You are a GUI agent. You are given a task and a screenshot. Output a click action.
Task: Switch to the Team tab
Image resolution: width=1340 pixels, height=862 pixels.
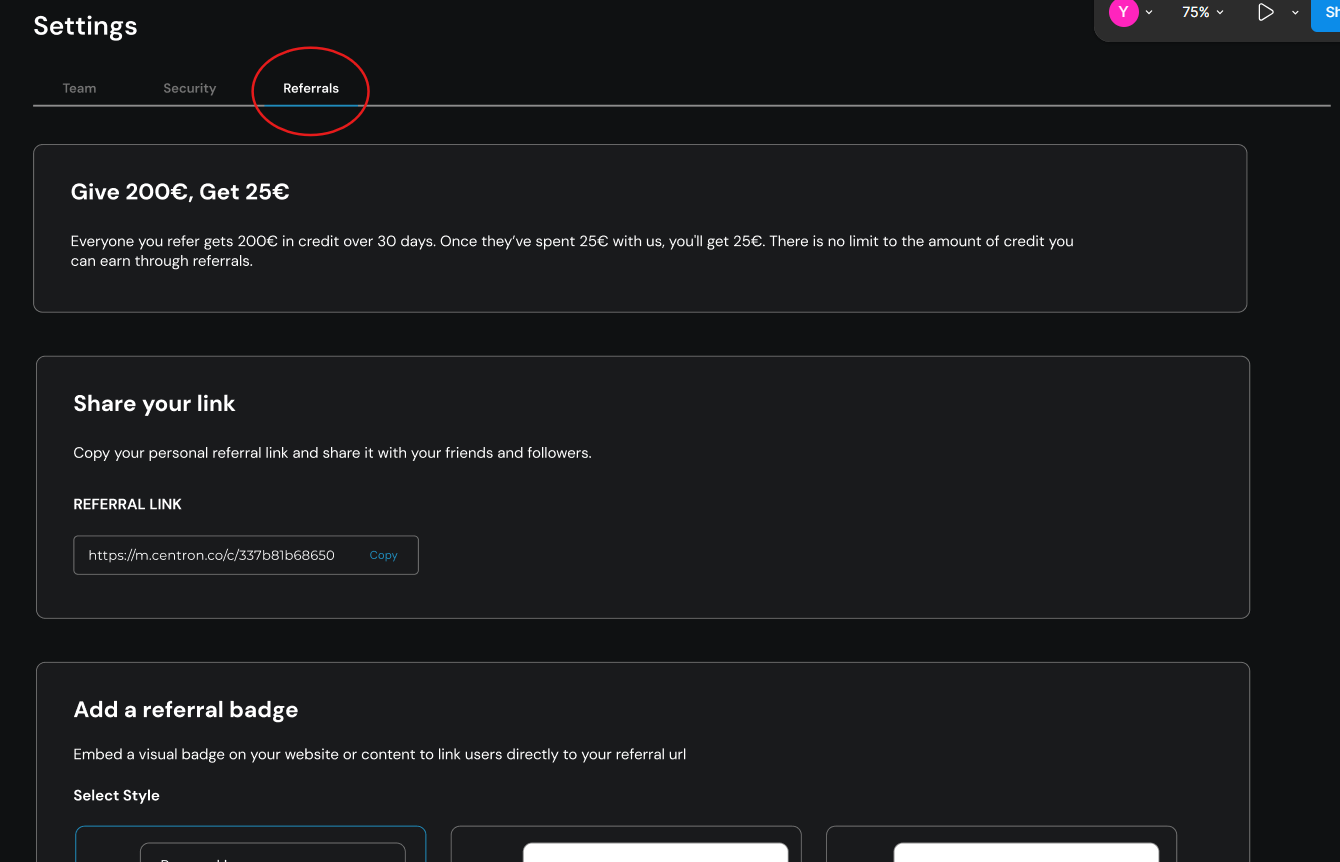click(x=79, y=88)
